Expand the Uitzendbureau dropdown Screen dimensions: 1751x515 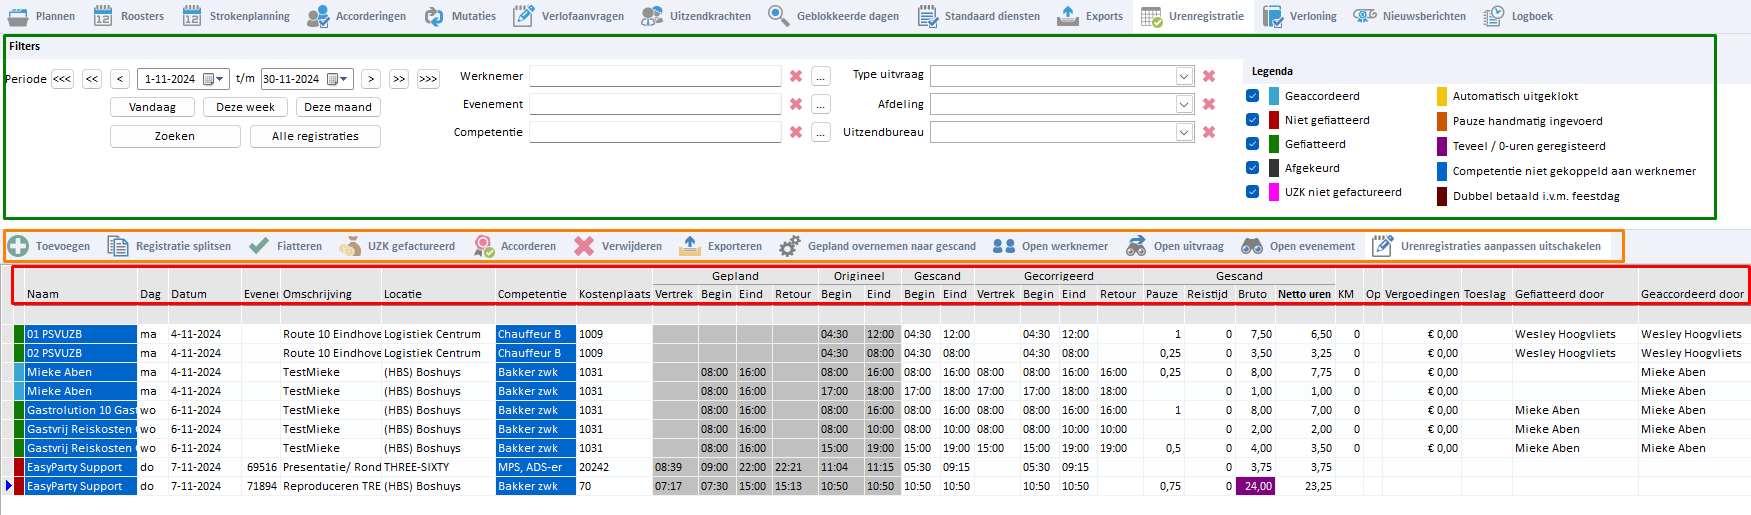point(1184,132)
